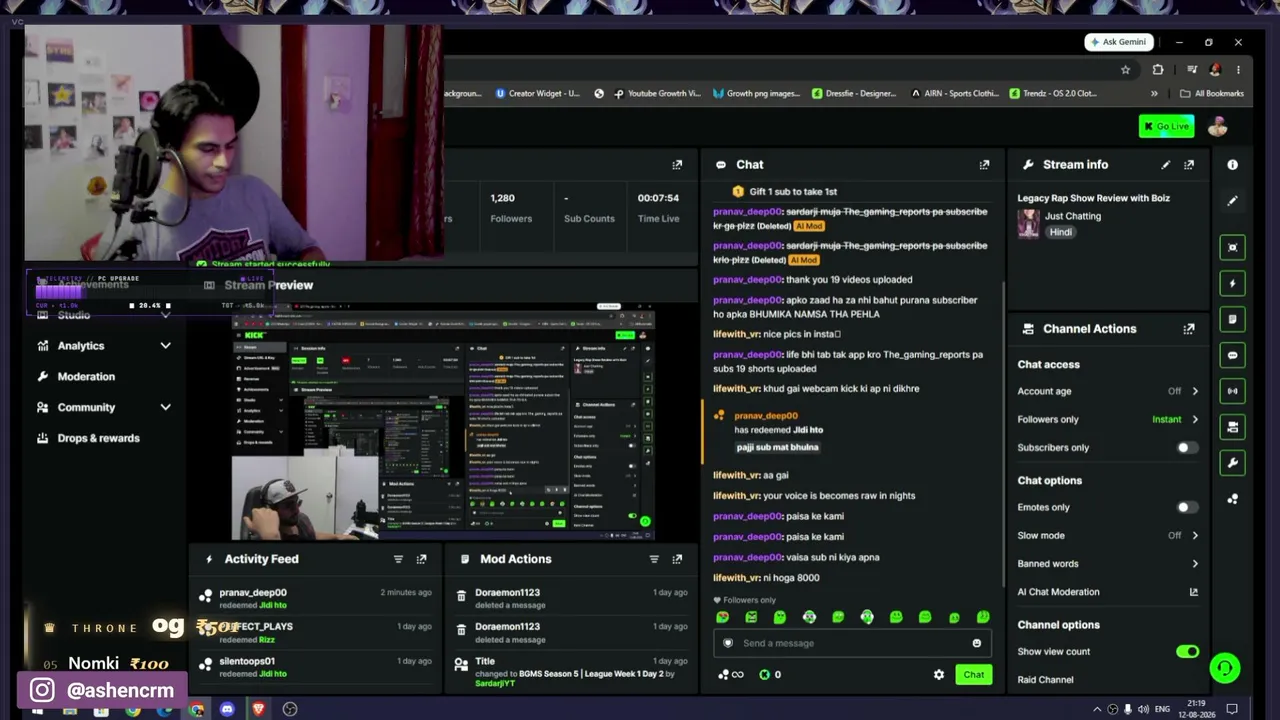The height and width of the screenshot is (720, 1280).
Task: Toggle Subscribers only chat switch
Action: point(1187,448)
